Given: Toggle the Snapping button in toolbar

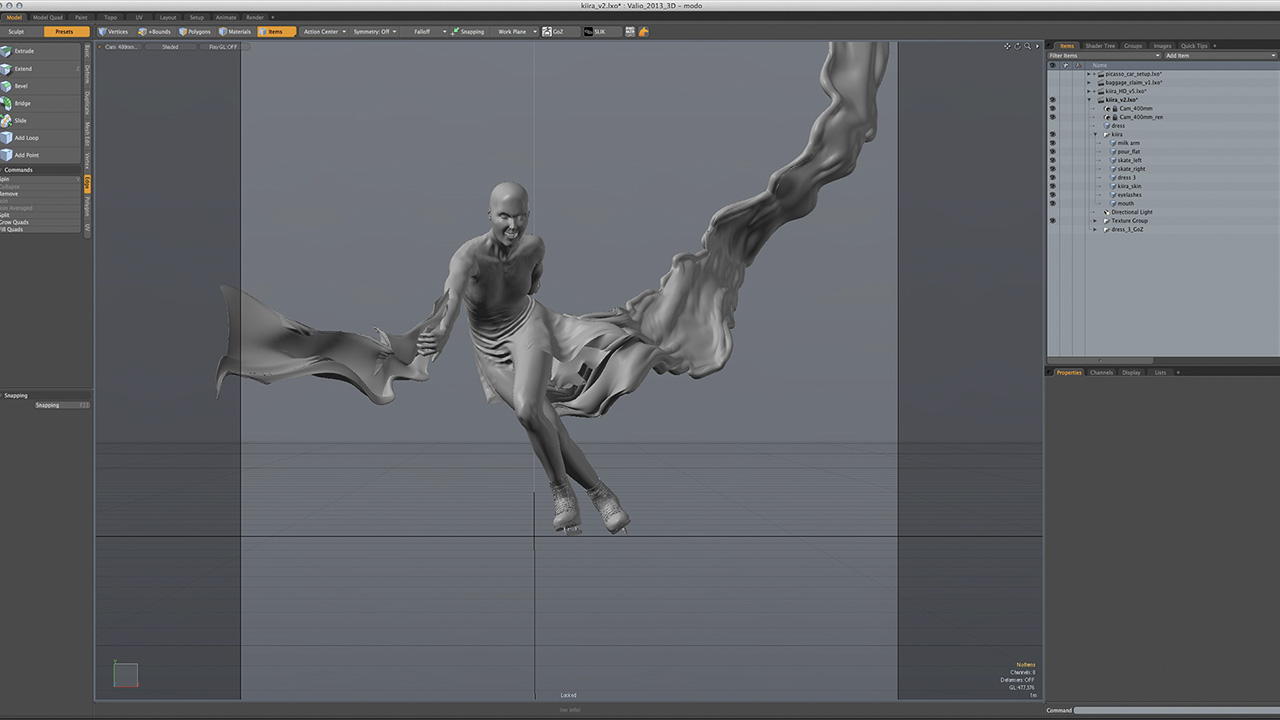Looking at the screenshot, I should pos(468,31).
